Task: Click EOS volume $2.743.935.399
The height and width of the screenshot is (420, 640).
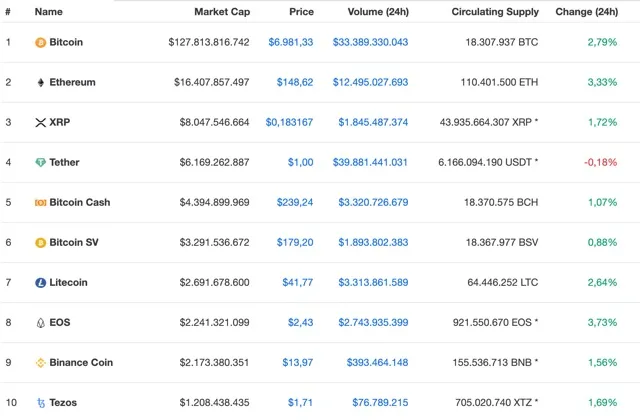Action: coord(373,322)
